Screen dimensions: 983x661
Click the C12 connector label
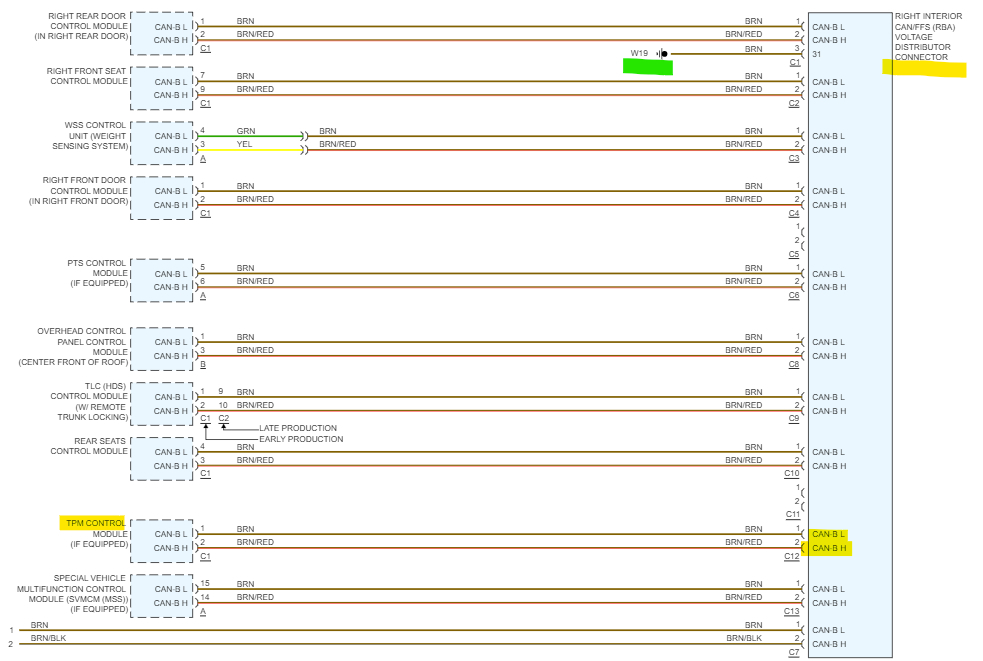(x=792, y=556)
